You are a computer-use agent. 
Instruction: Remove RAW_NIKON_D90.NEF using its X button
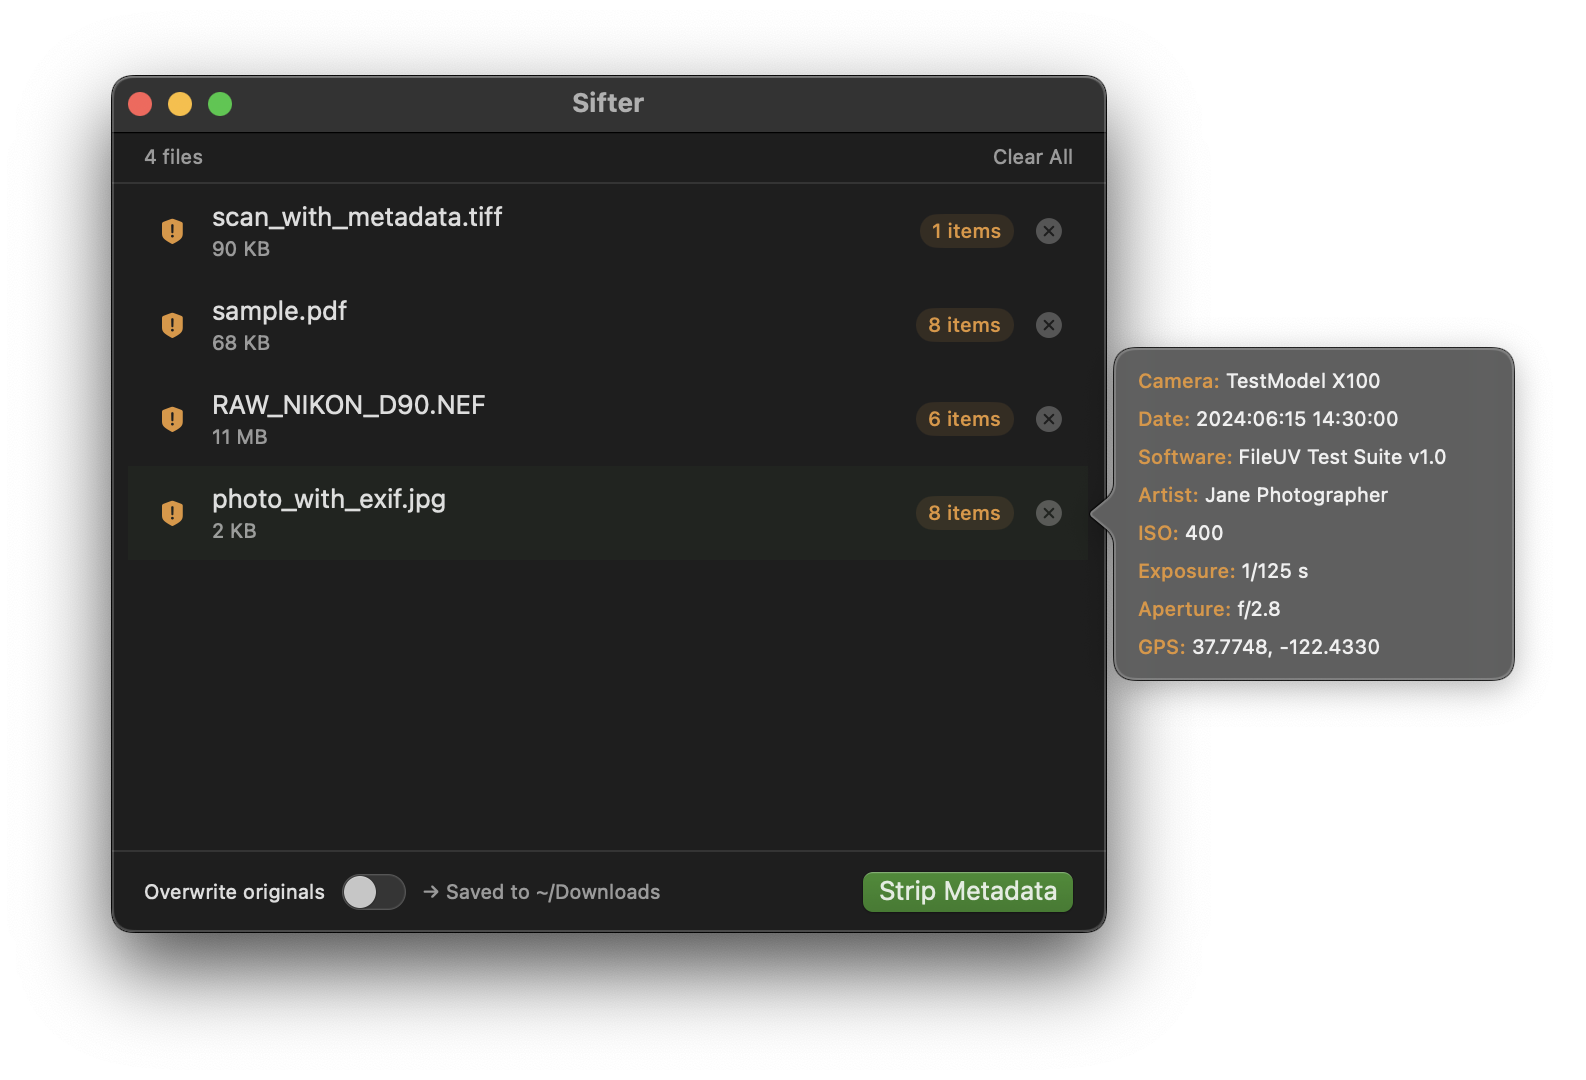(1048, 419)
